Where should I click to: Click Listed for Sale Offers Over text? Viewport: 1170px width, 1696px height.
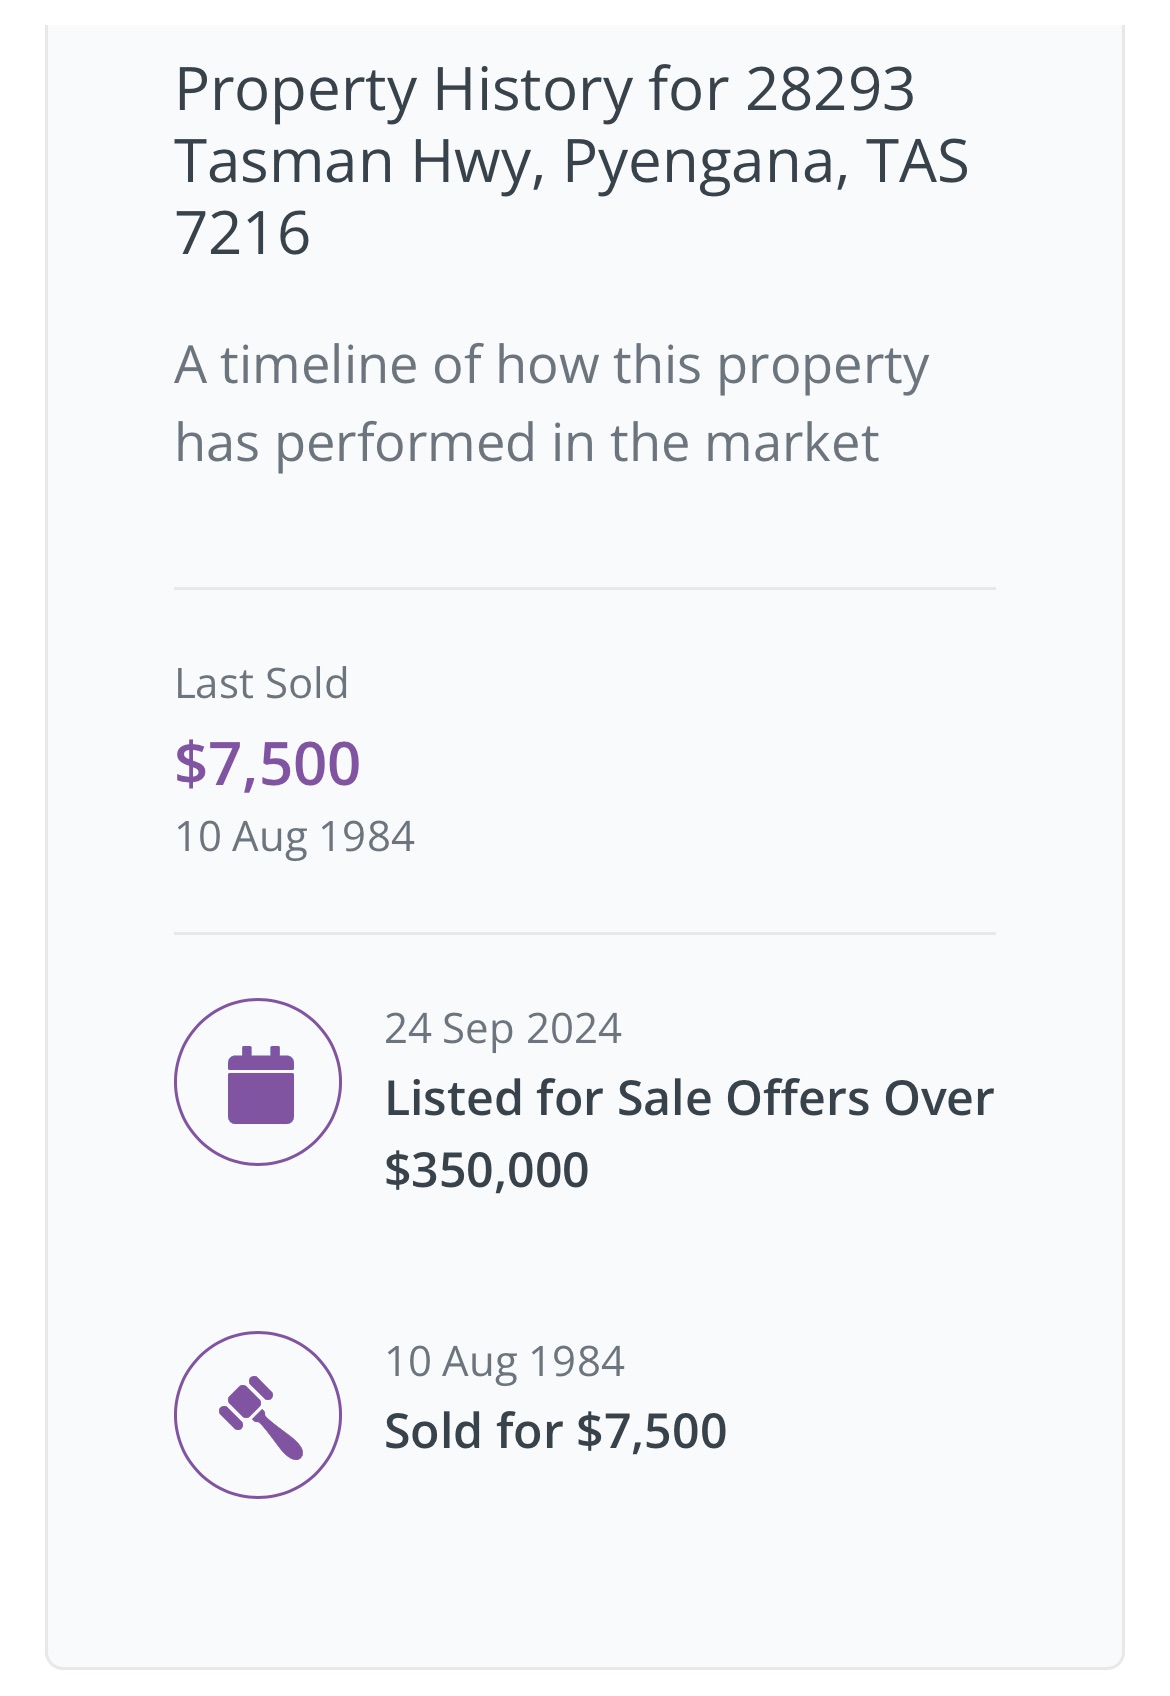click(x=689, y=1098)
